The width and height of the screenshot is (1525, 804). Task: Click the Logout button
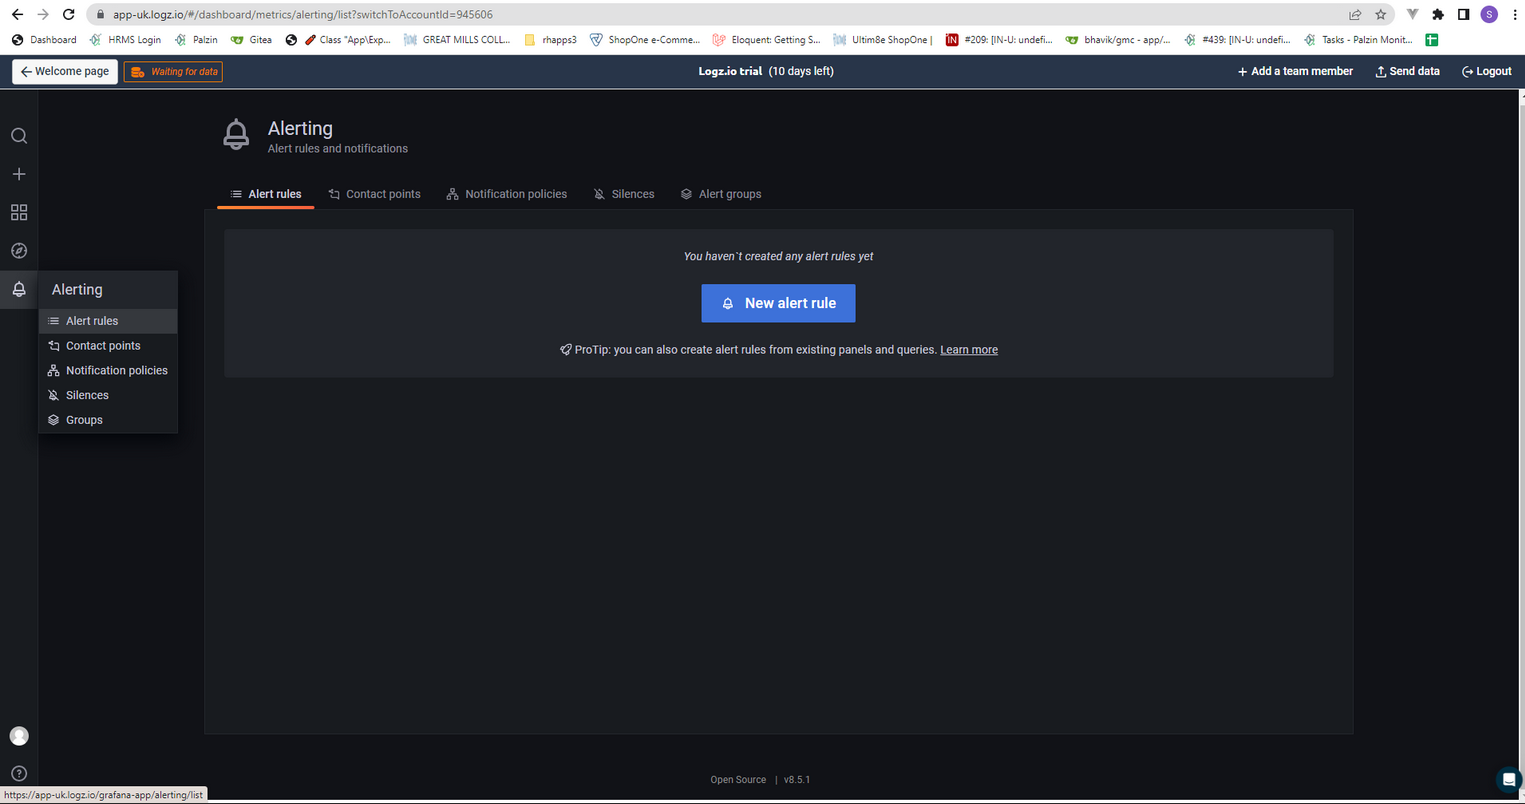(1486, 72)
